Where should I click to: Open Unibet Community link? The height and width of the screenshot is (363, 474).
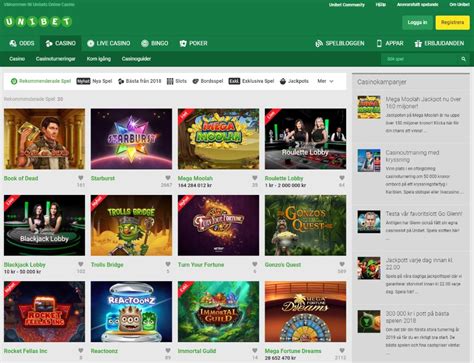[x=347, y=5]
